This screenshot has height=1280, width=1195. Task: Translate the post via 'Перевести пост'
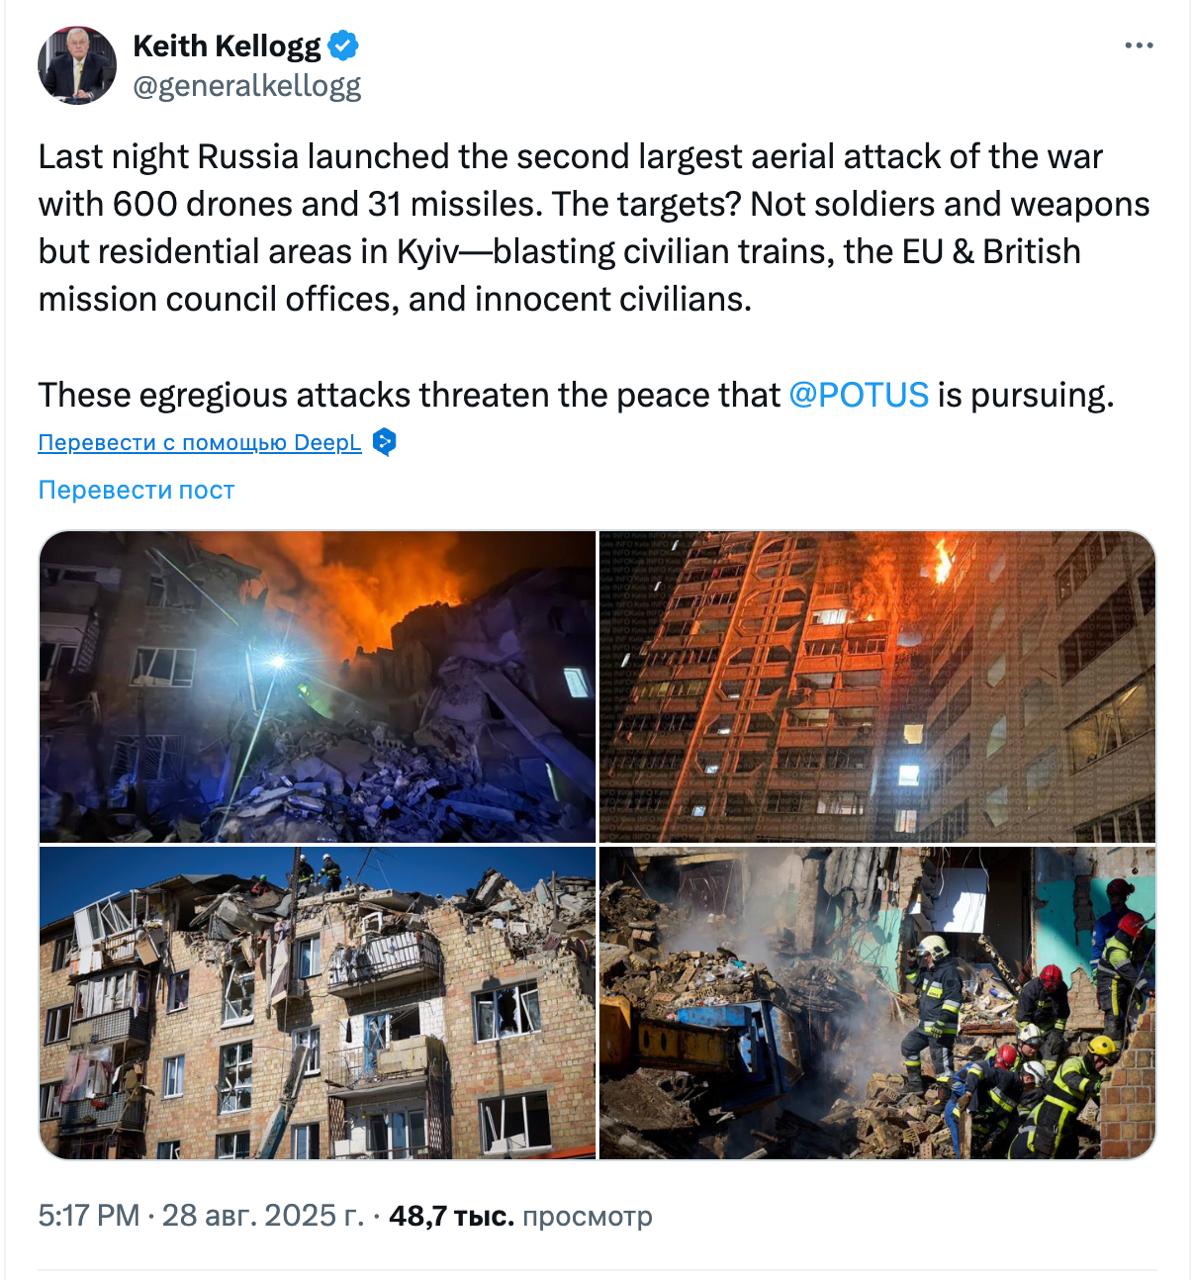tap(136, 488)
